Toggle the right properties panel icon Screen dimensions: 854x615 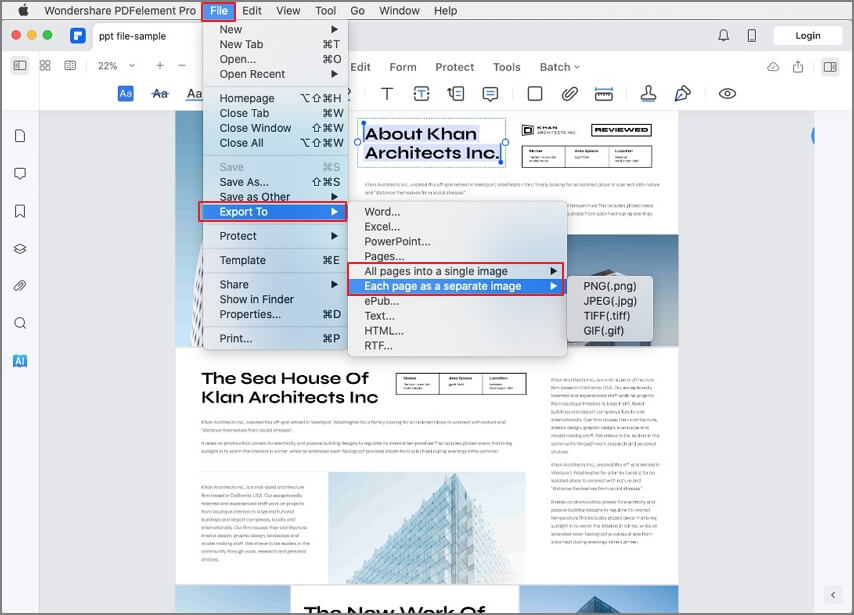(830, 67)
